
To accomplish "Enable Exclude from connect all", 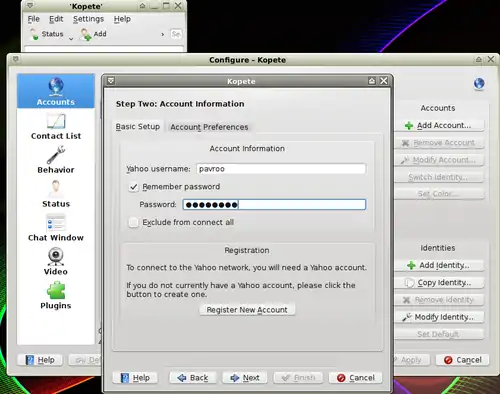I will (x=134, y=222).
